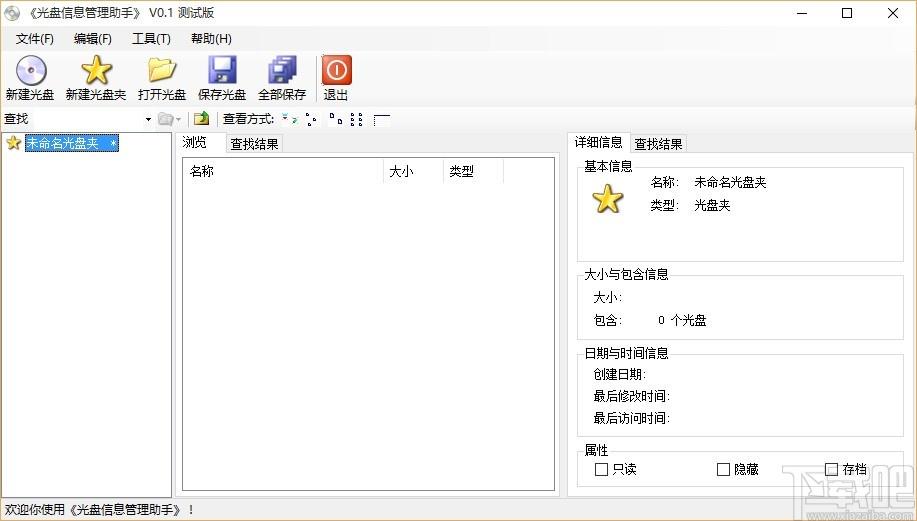917x521 pixels.
Task: Click the star icon in the tree
Action: 13,143
